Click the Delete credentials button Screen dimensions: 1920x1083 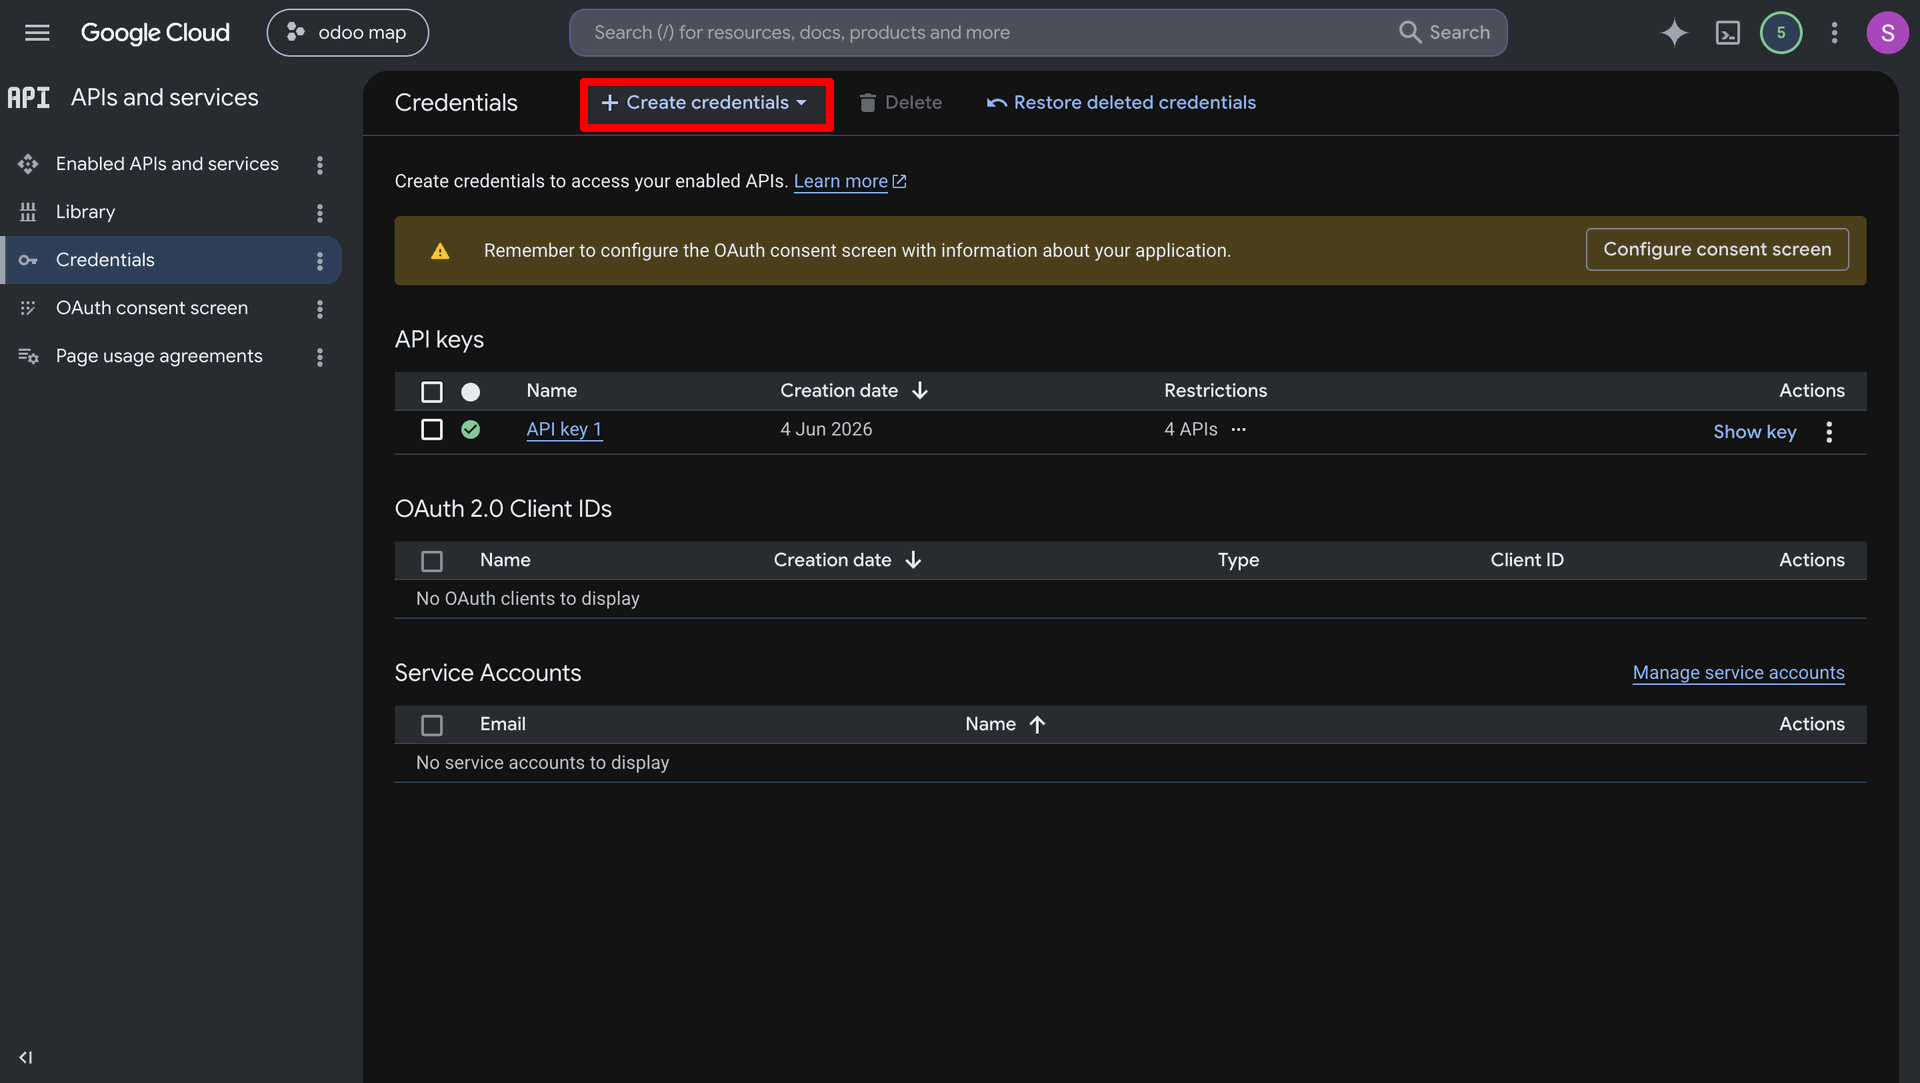pos(900,103)
